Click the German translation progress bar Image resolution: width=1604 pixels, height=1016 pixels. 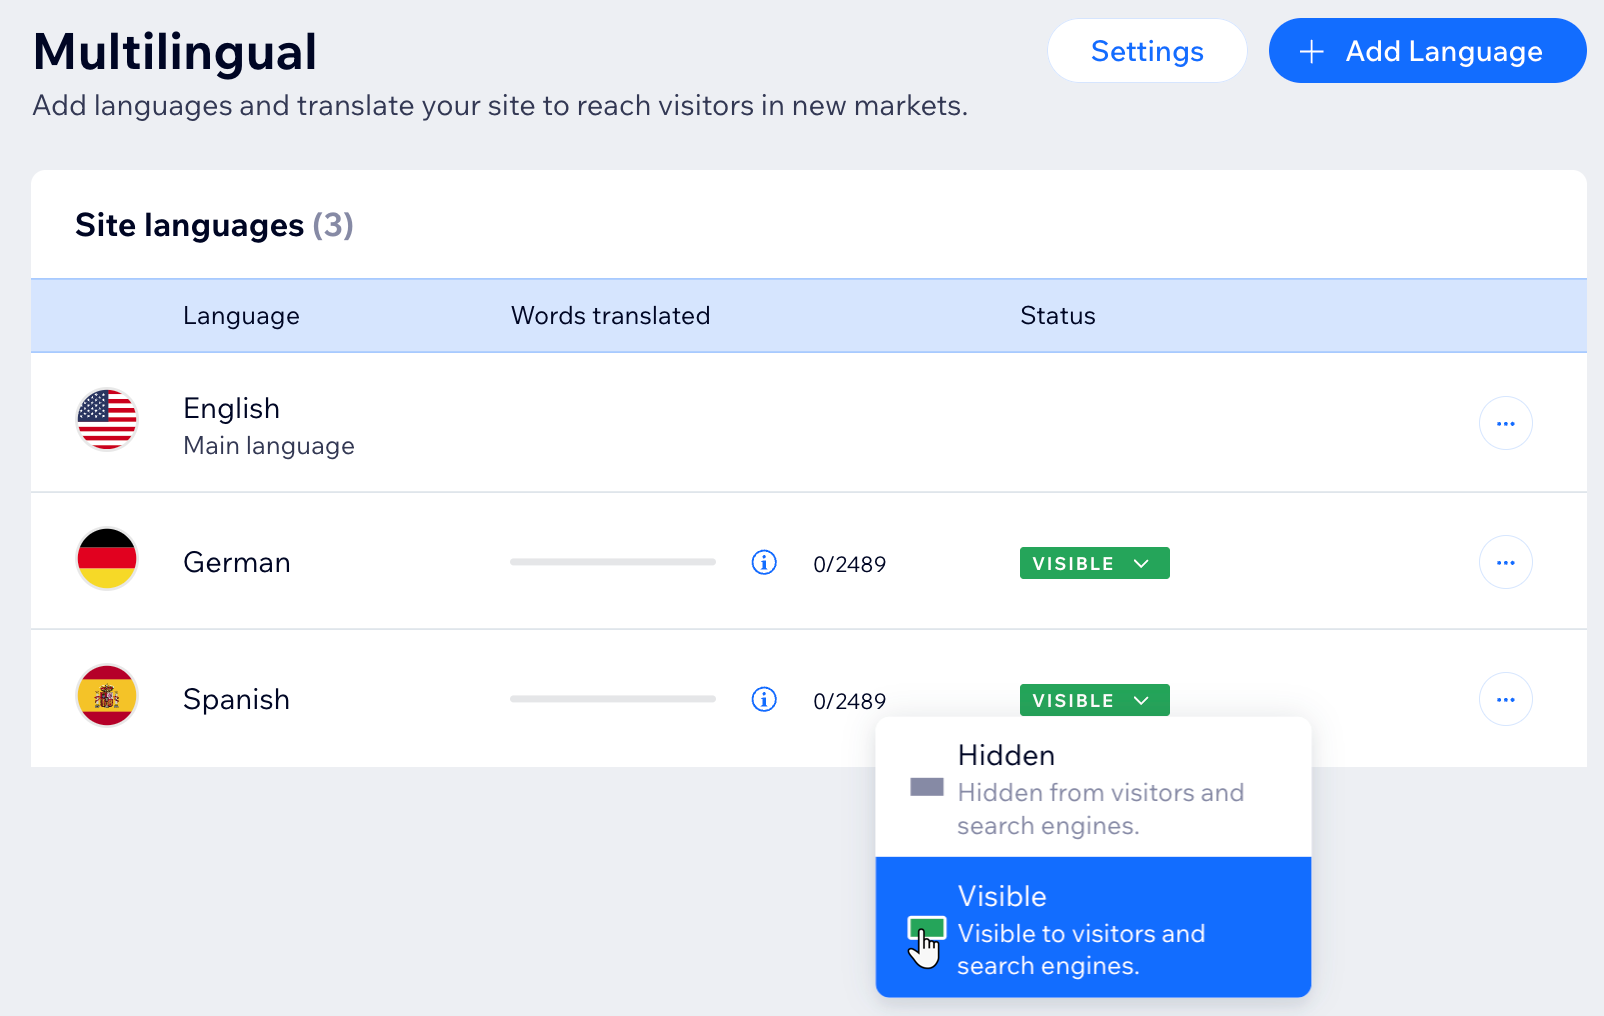click(613, 562)
